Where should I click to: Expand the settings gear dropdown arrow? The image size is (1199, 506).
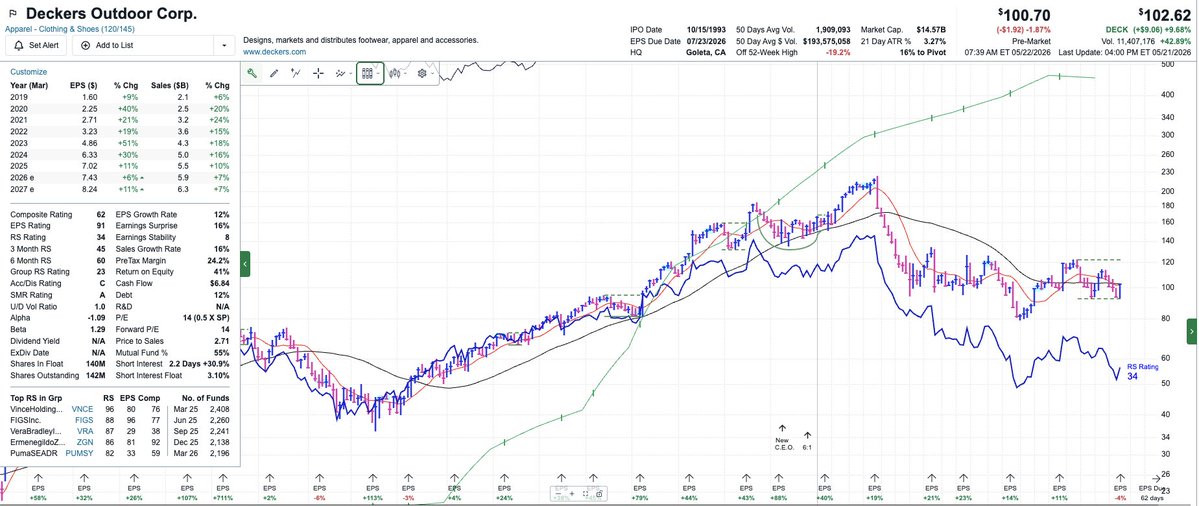tap(432, 73)
